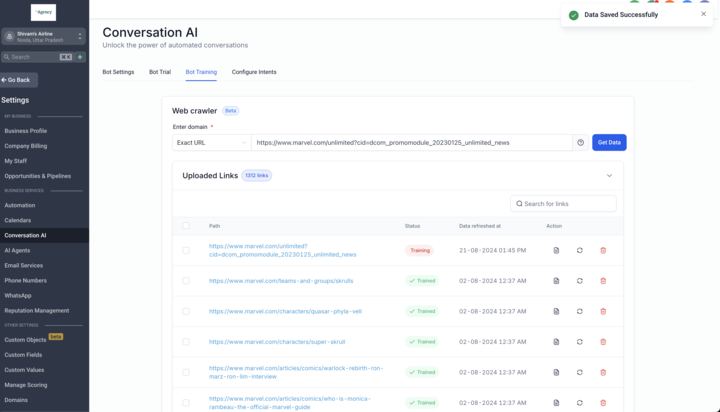This screenshot has width=720, height=412.
Task: Dismiss the Data Saved Successfully notification
Action: click(704, 14)
